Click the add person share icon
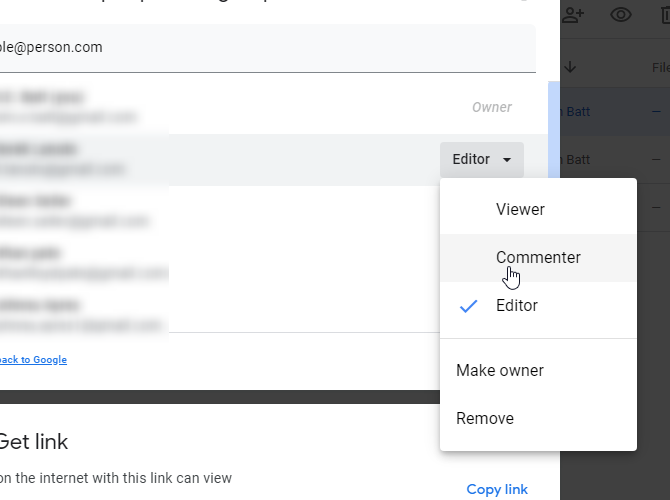This screenshot has height=500, width=670. 573,15
